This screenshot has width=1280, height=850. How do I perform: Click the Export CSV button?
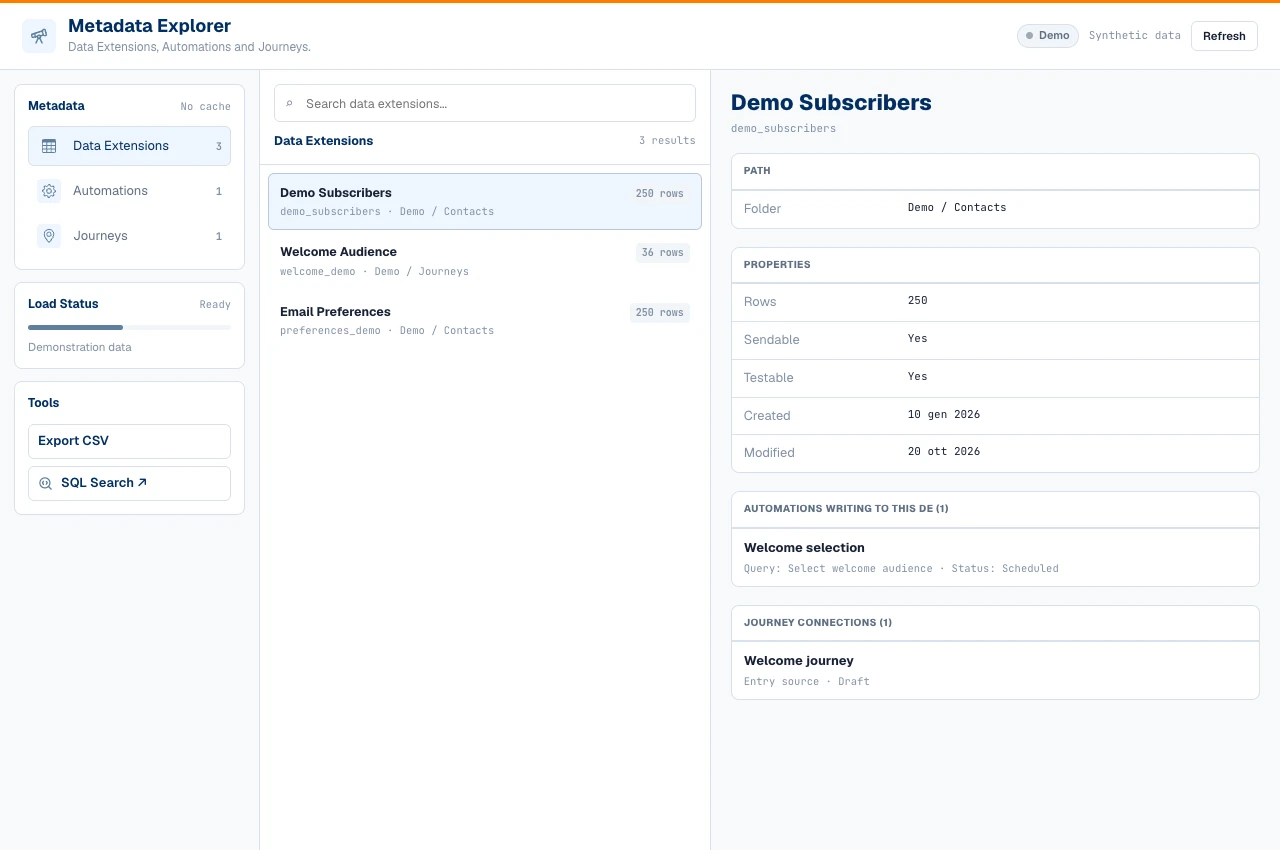point(129,441)
